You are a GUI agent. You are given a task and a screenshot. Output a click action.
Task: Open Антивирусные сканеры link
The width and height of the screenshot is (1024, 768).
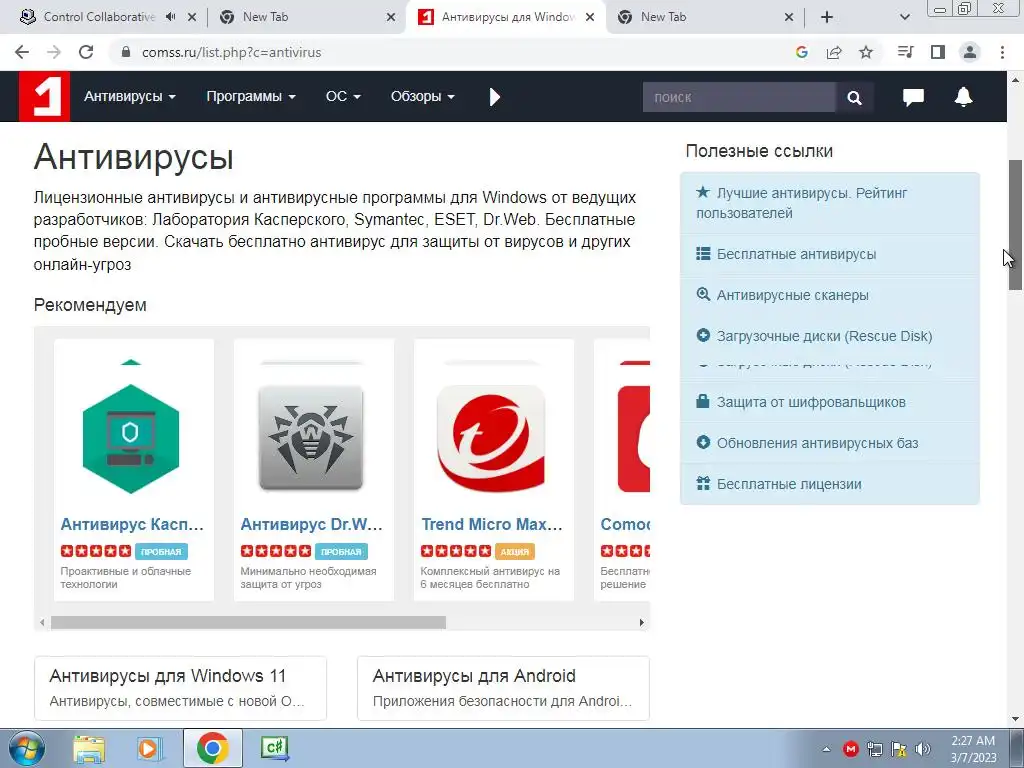(830, 295)
